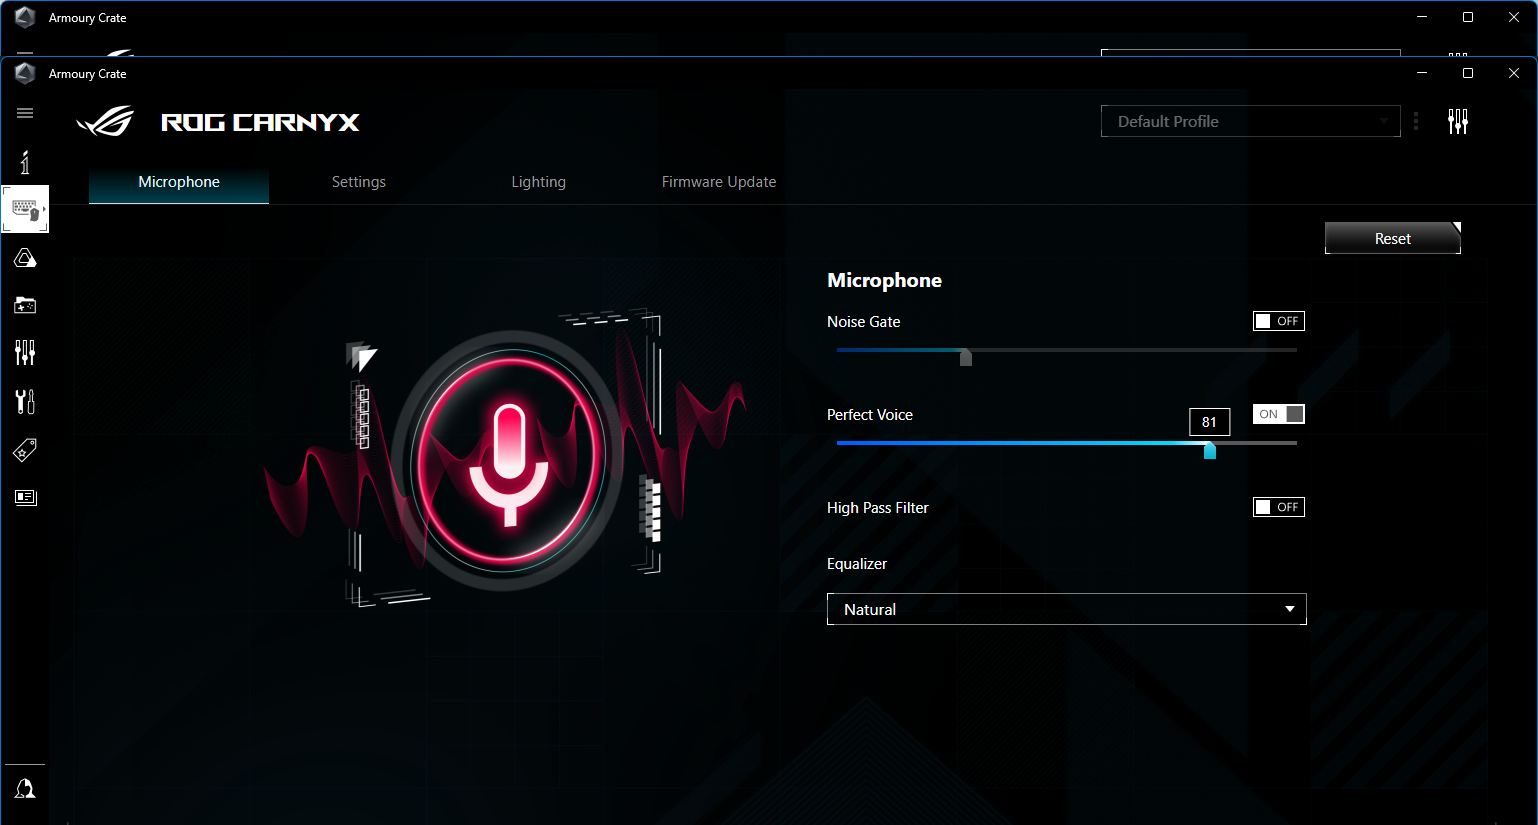Select the Device keyboard icon in the sidebar

25,209
